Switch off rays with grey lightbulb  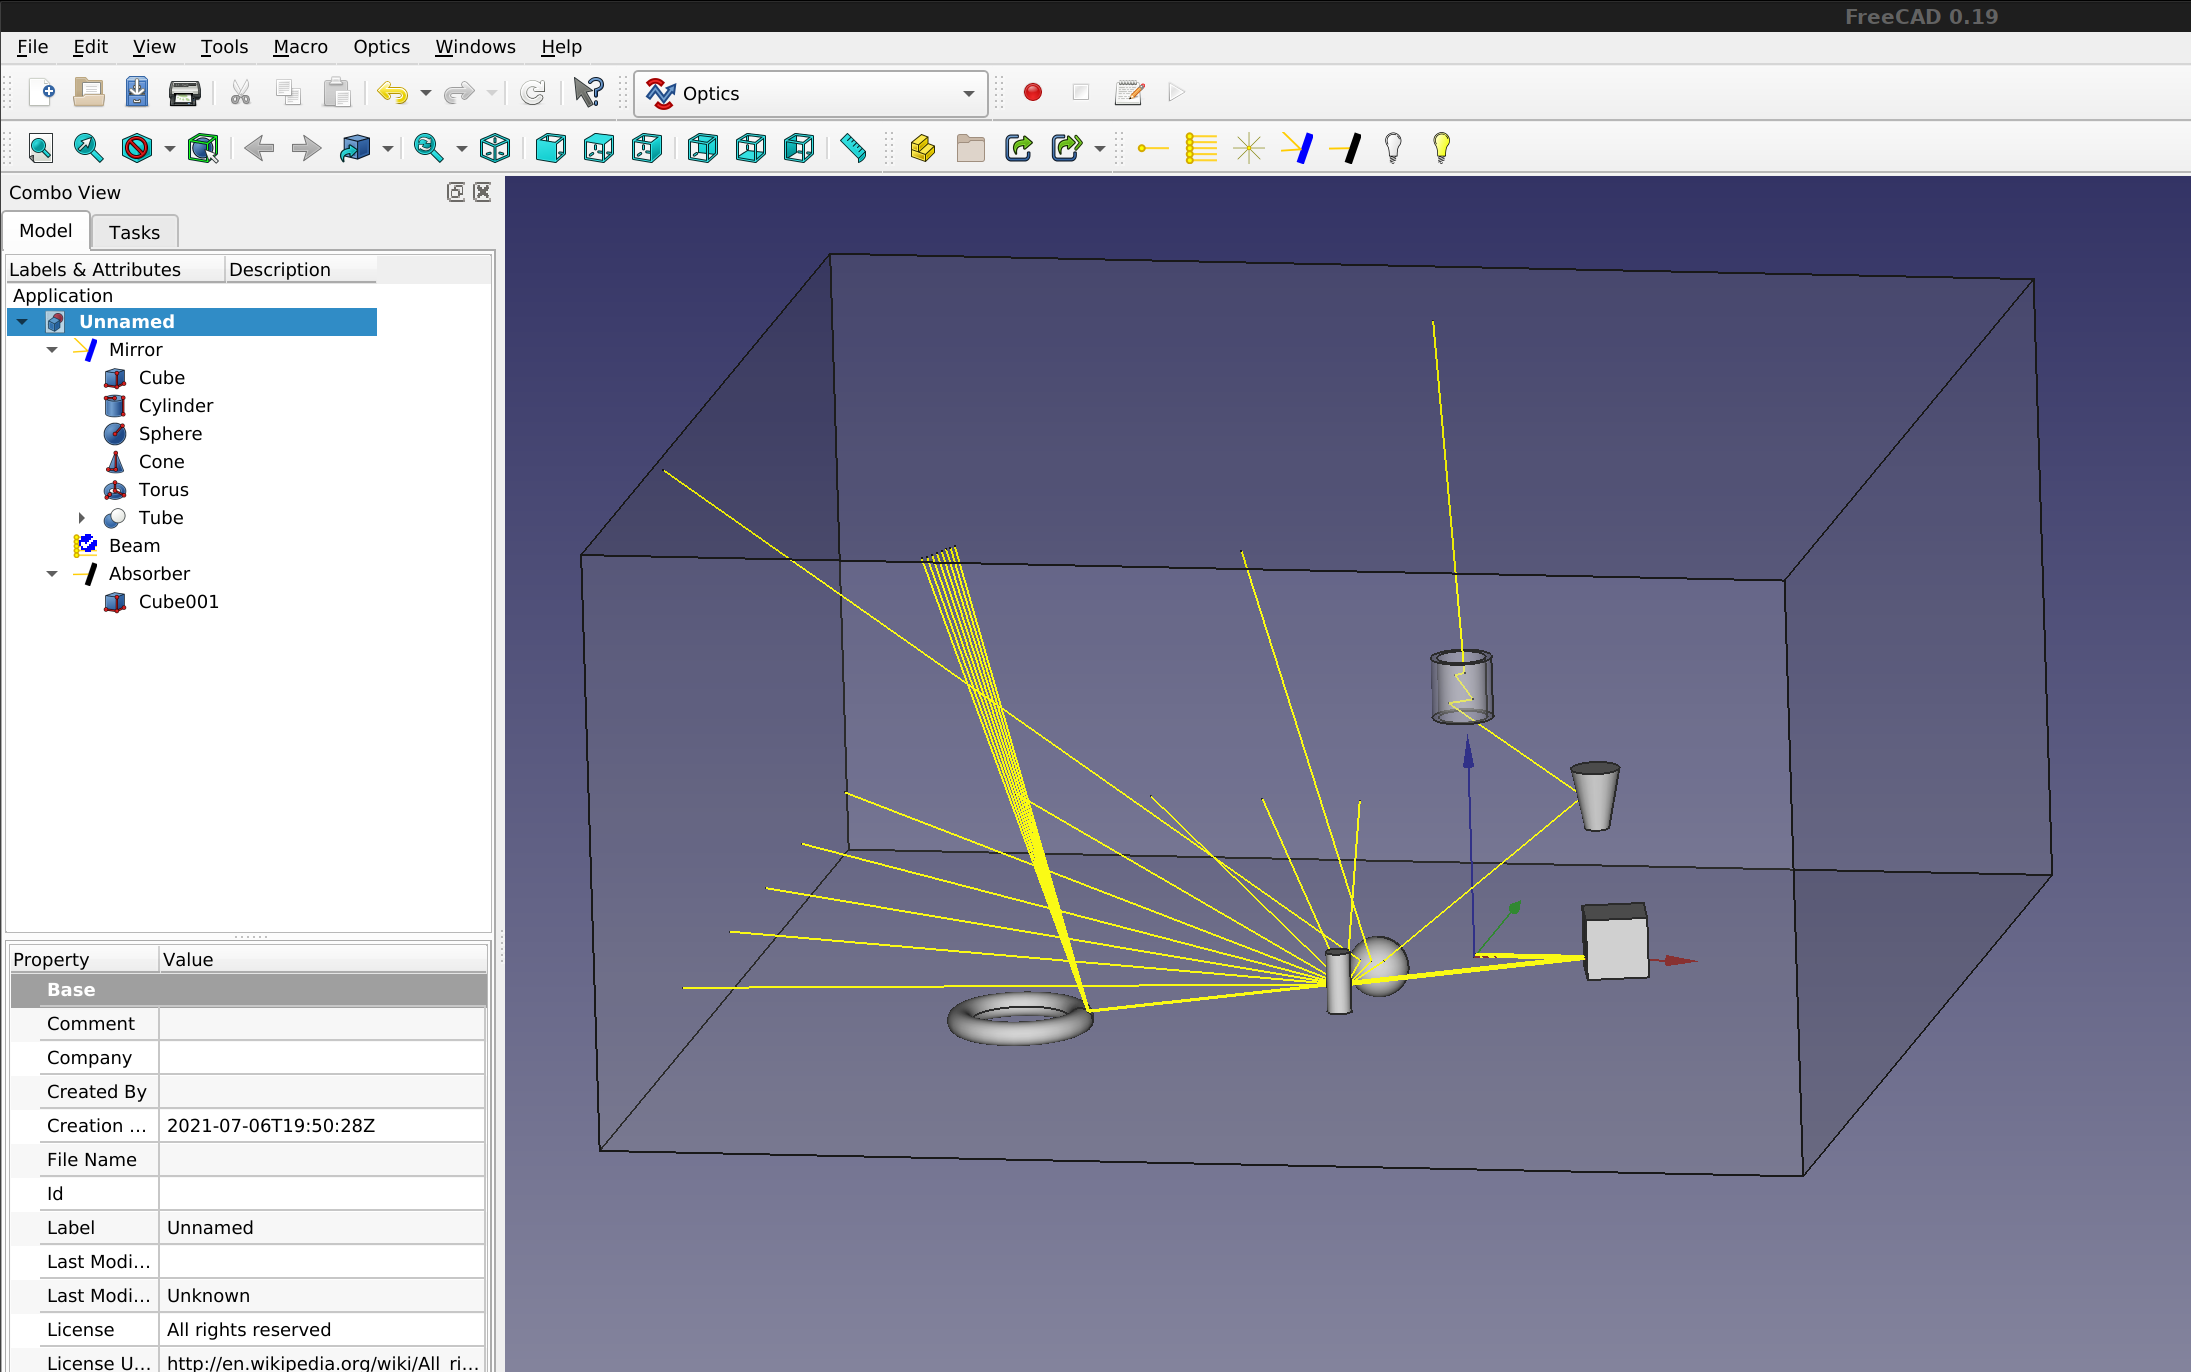pos(1393,149)
